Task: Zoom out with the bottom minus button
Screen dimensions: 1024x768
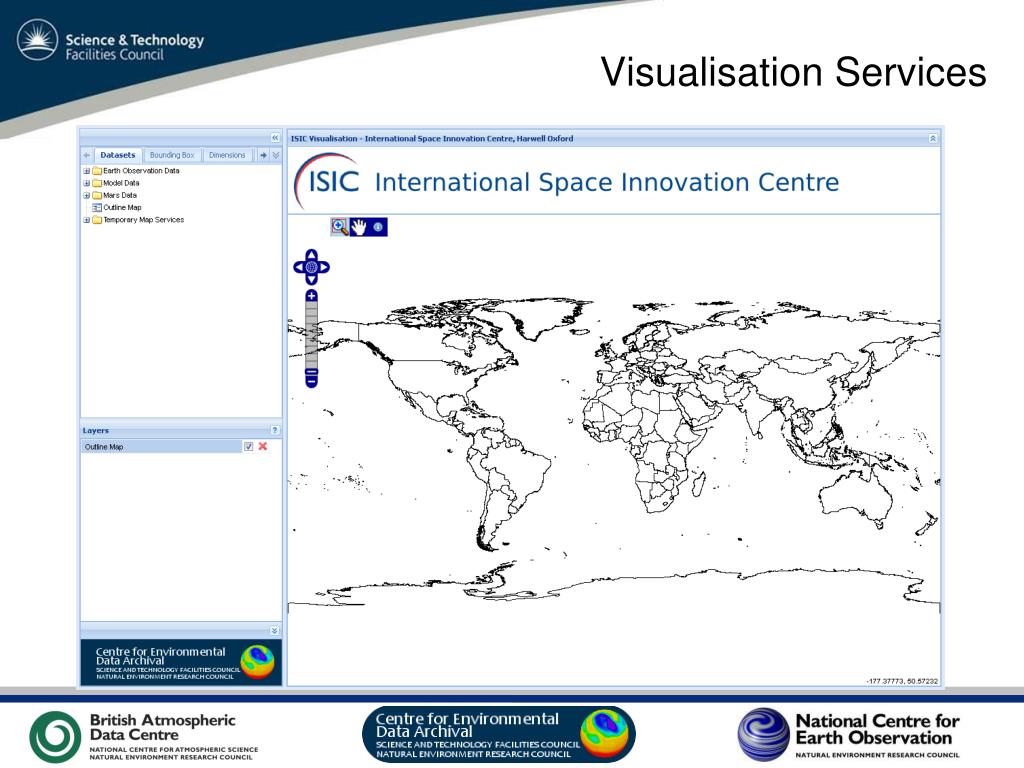Action: [x=312, y=380]
